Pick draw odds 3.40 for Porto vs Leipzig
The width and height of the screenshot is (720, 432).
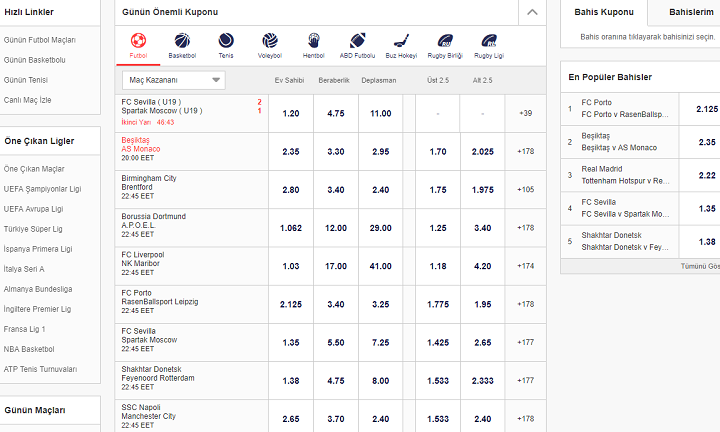[336, 304]
